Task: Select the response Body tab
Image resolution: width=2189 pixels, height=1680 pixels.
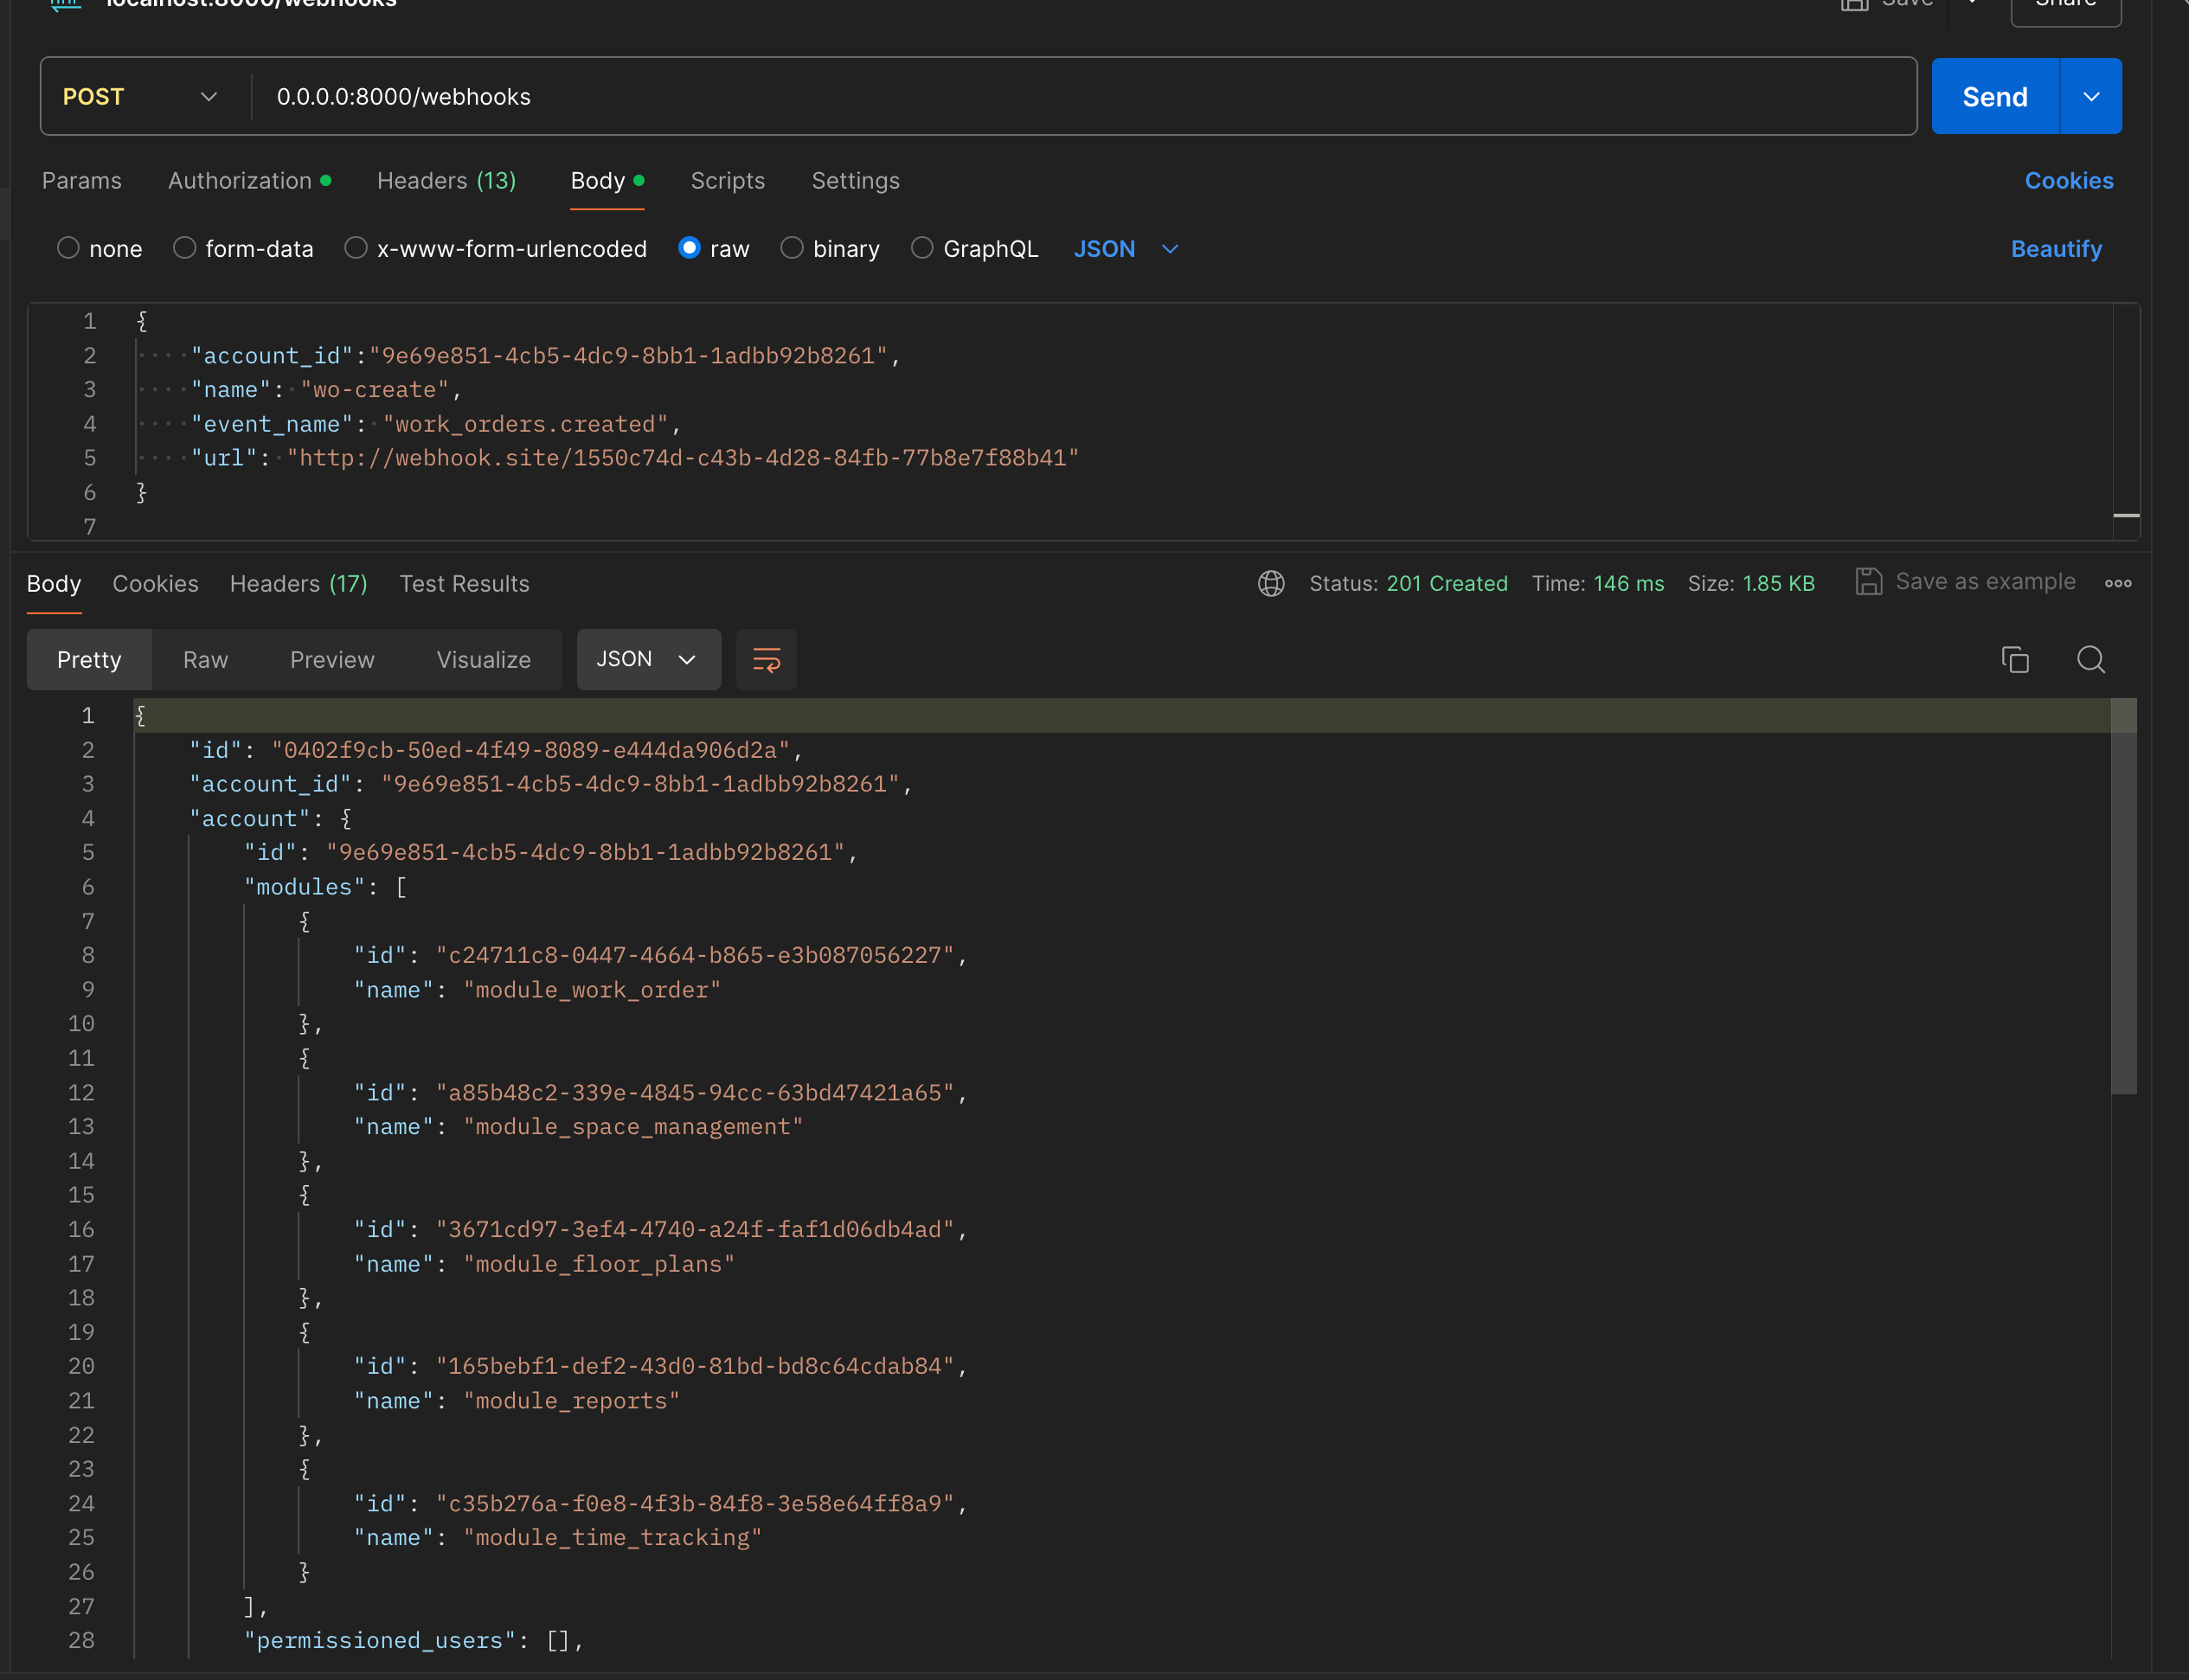Action: 54,584
